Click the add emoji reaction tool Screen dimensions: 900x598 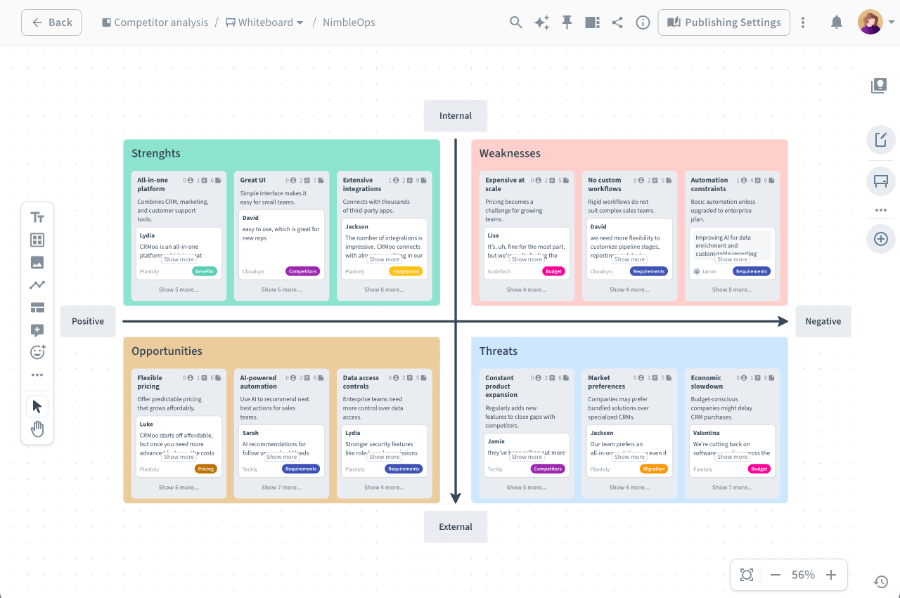pyautogui.click(x=37, y=352)
